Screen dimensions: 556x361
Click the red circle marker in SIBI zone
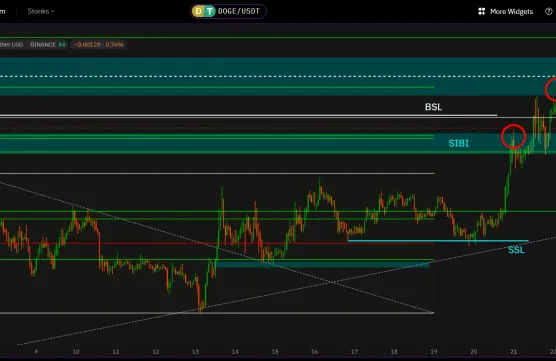click(x=513, y=137)
